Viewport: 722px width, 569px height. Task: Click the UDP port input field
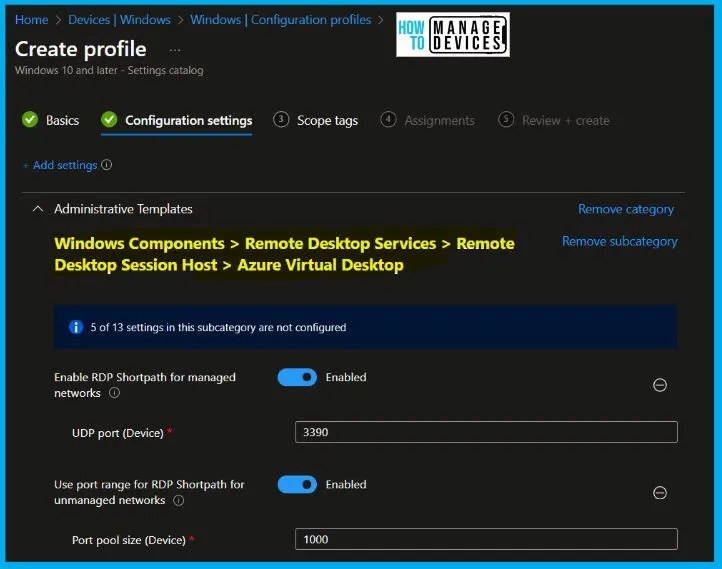point(486,432)
